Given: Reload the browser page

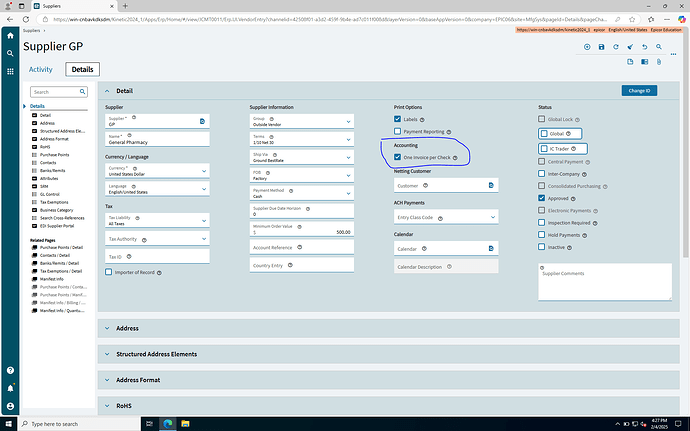Looking at the screenshot, I should [26, 19].
